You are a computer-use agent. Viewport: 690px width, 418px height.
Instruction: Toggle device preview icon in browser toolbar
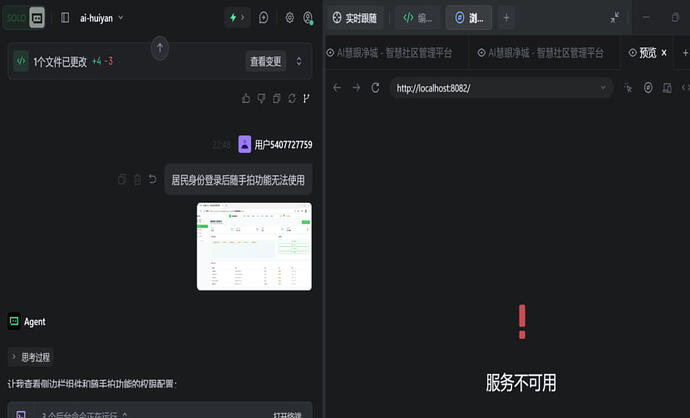667,88
